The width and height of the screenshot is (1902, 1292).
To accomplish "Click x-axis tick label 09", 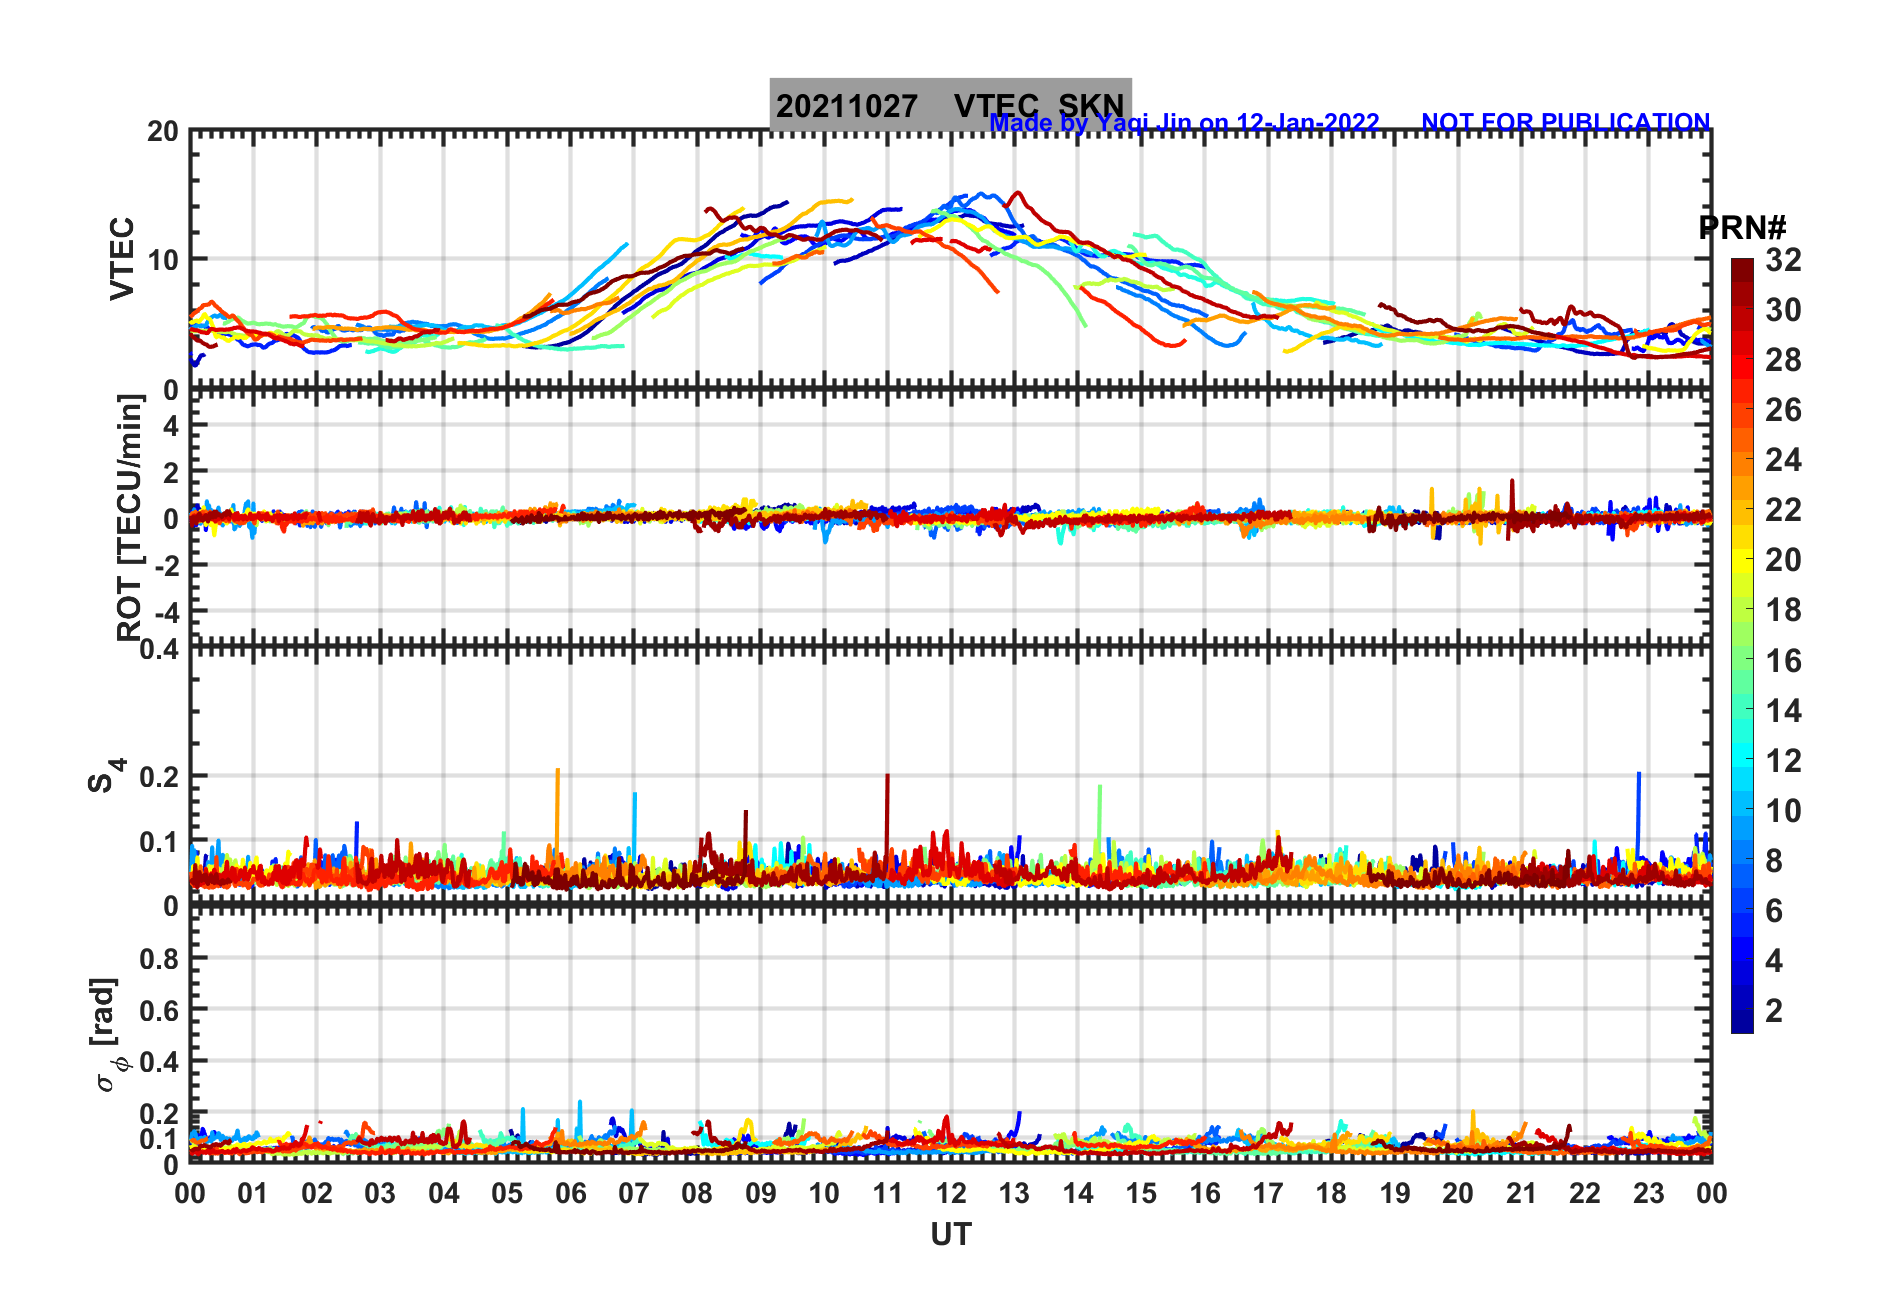I will click(761, 1193).
